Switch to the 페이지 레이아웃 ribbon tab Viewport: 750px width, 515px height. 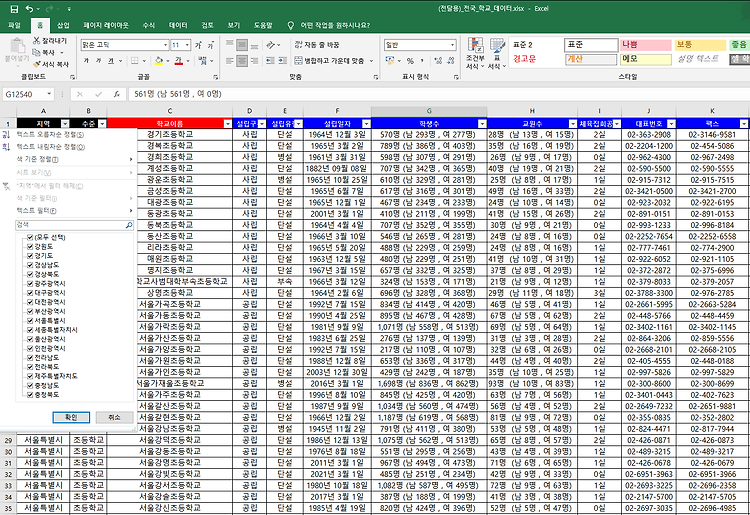click(106, 25)
